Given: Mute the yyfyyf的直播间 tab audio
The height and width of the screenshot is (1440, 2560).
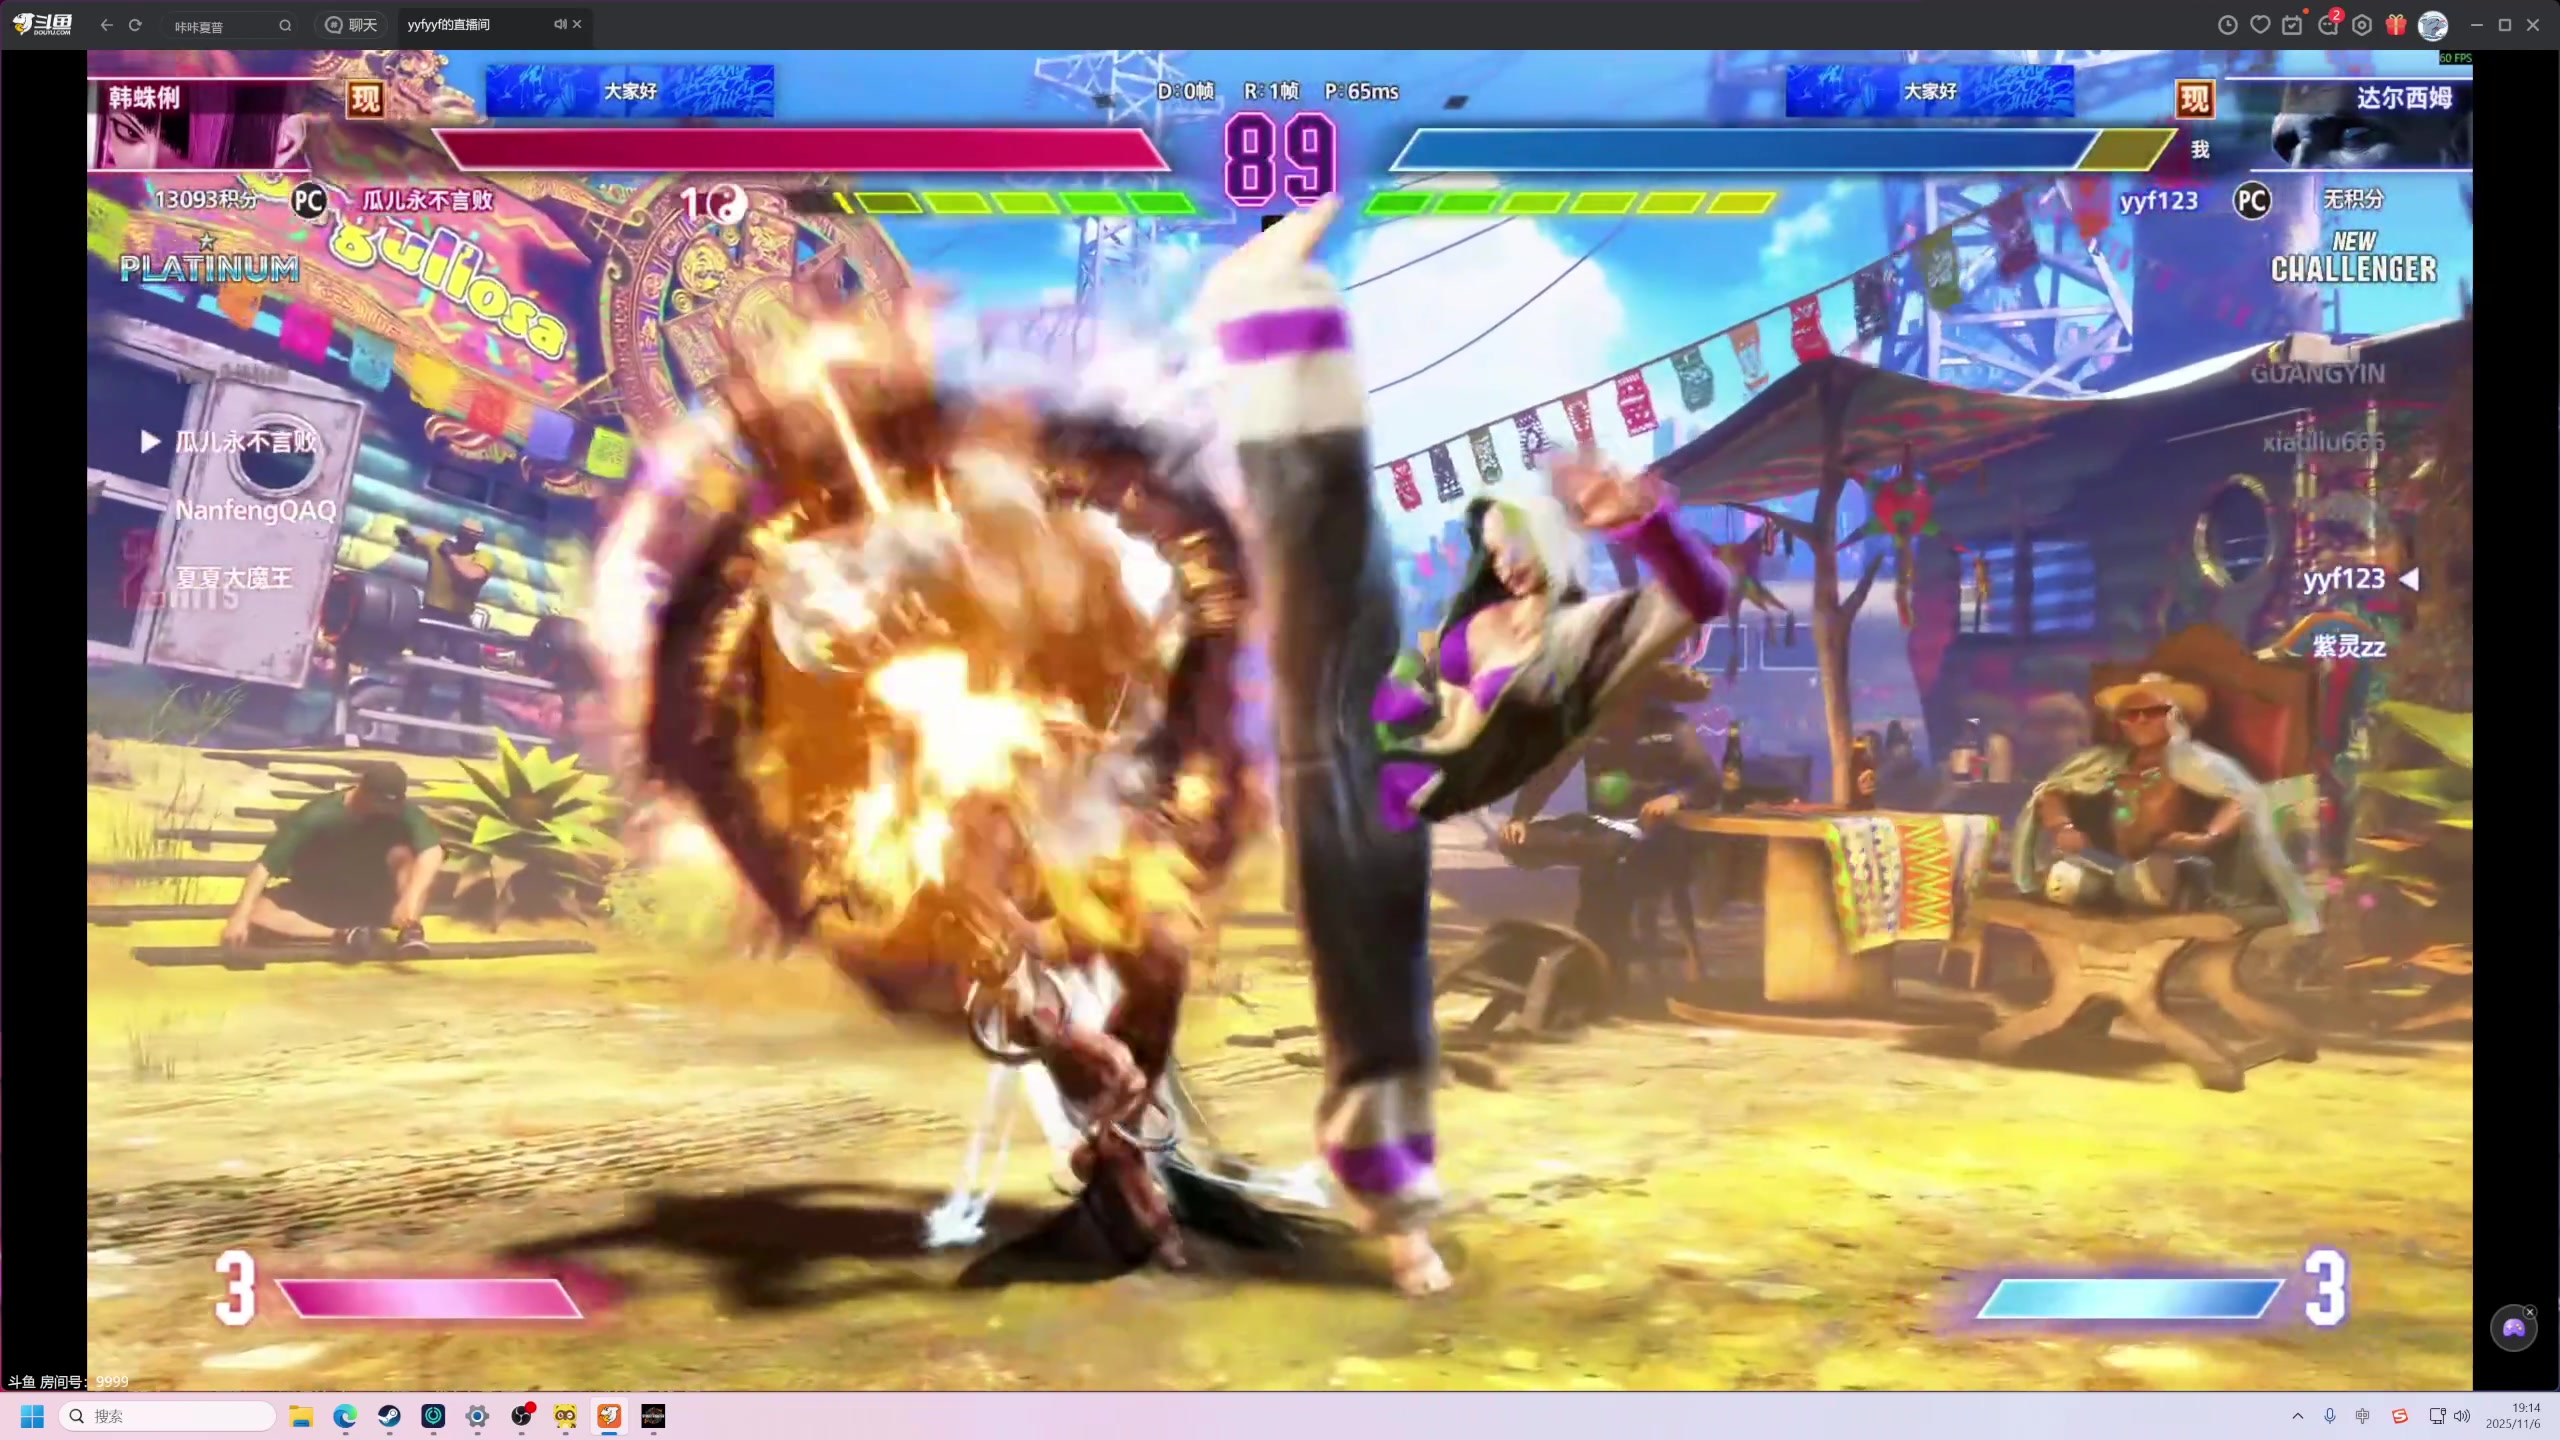Looking at the screenshot, I should coord(559,24).
